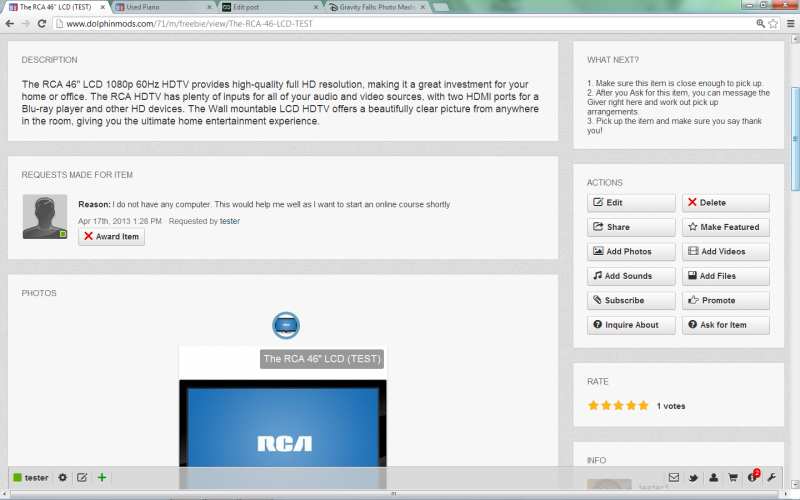This screenshot has height=500, width=800.
Task: Subscribe to this item
Action: [631, 301]
